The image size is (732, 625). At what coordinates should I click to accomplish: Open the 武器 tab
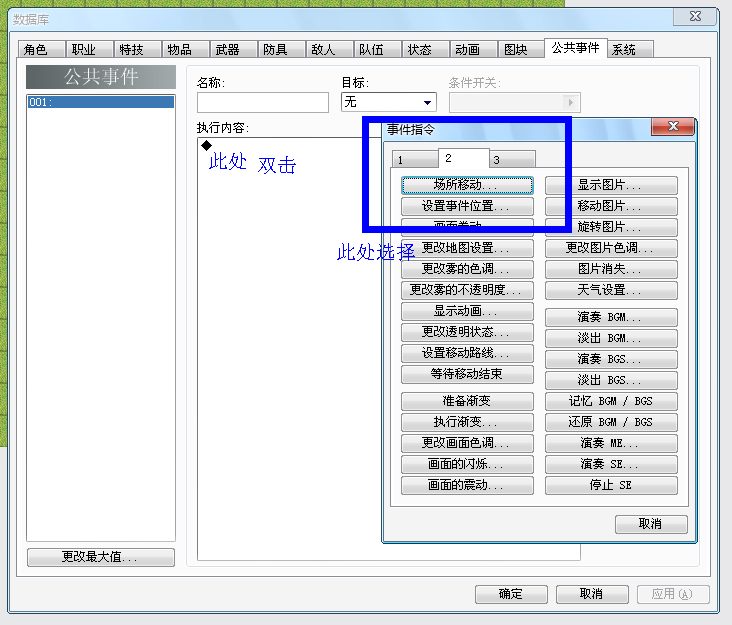(x=234, y=49)
